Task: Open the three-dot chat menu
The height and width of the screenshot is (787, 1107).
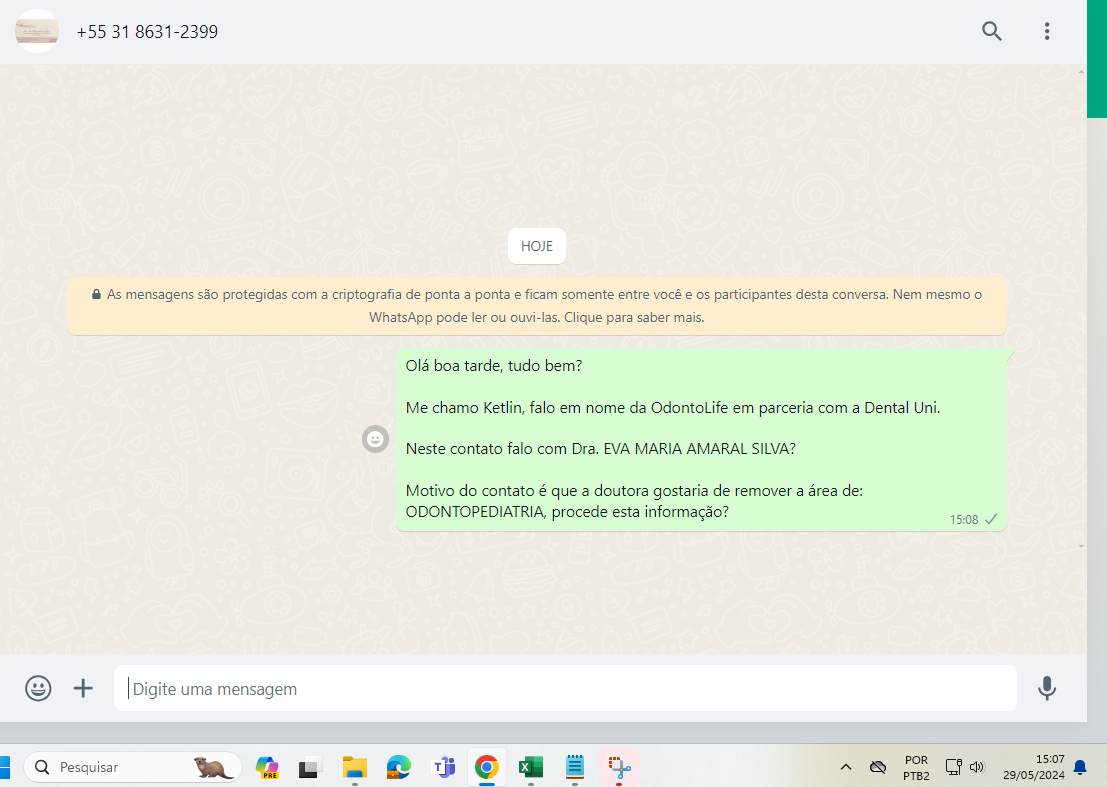Action: 1047,31
